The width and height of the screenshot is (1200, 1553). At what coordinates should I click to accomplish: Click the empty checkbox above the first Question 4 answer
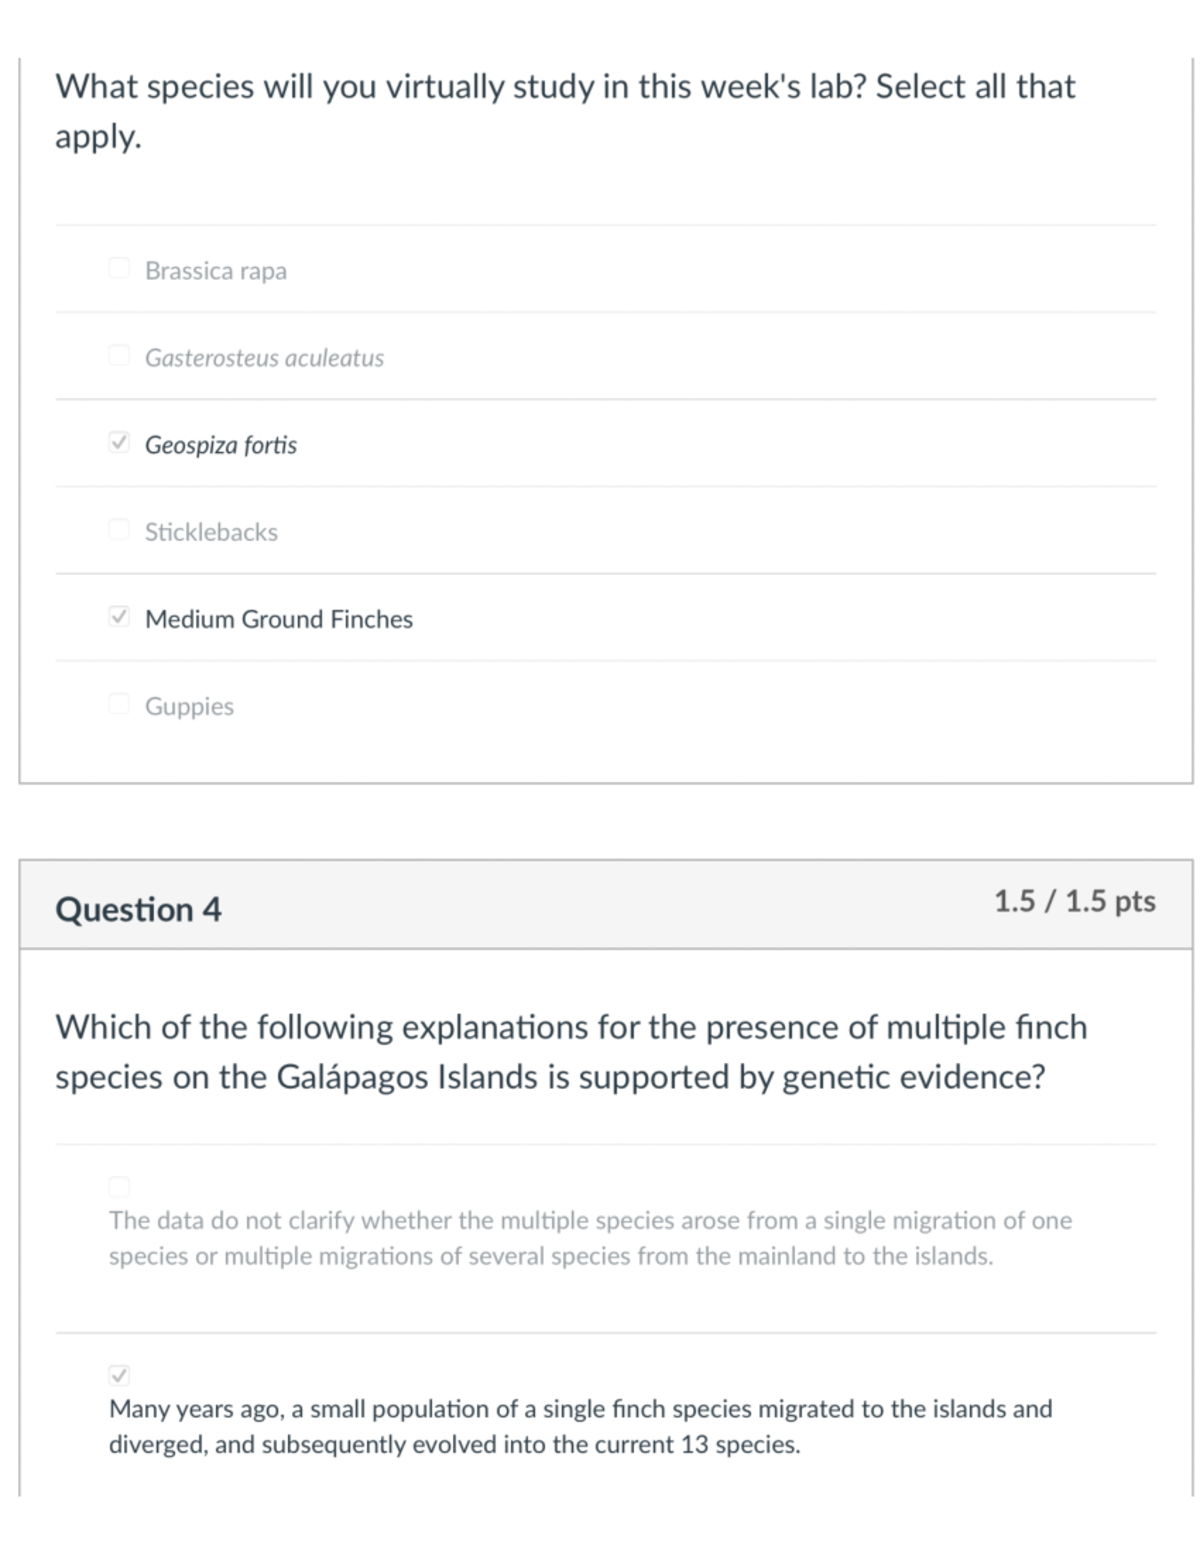(x=119, y=1187)
